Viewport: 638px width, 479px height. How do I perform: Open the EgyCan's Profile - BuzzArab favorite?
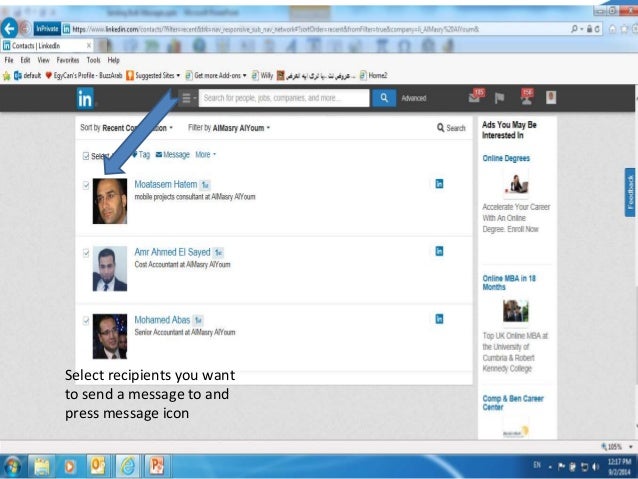coord(84,76)
